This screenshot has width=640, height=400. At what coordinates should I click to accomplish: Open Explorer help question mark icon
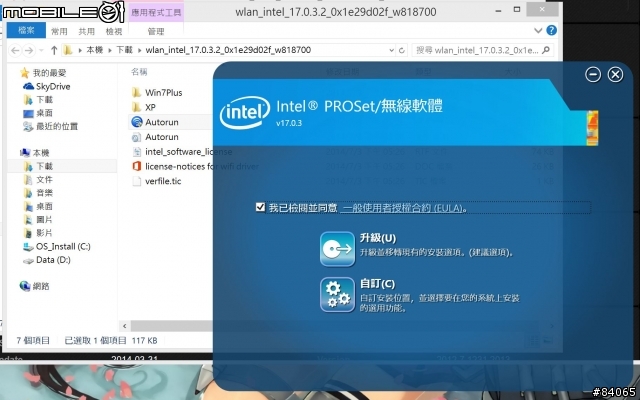[x=551, y=30]
